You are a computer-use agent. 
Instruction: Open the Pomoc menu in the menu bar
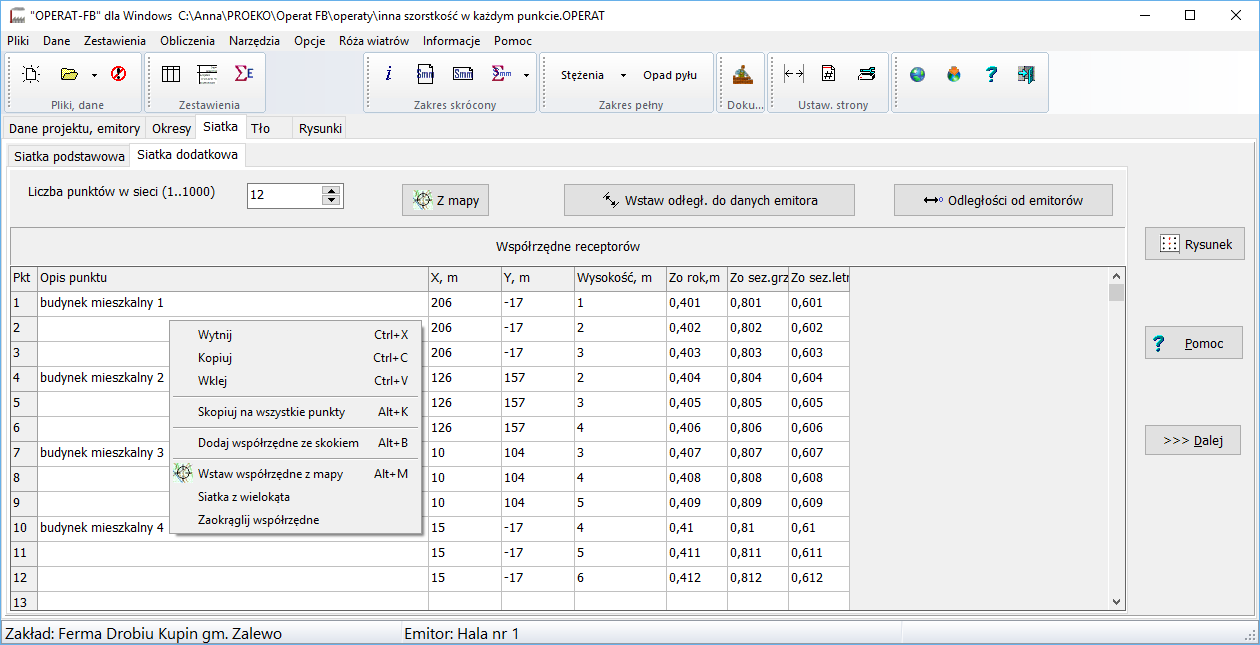click(513, 41)
